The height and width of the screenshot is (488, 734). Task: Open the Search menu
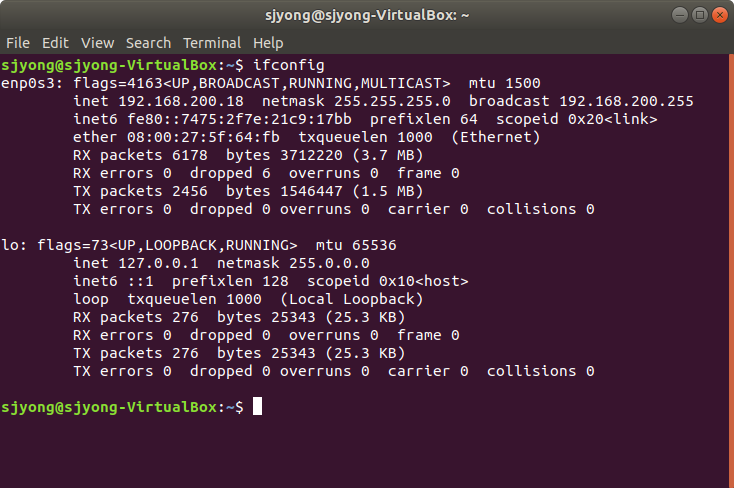tap(148, 43)
